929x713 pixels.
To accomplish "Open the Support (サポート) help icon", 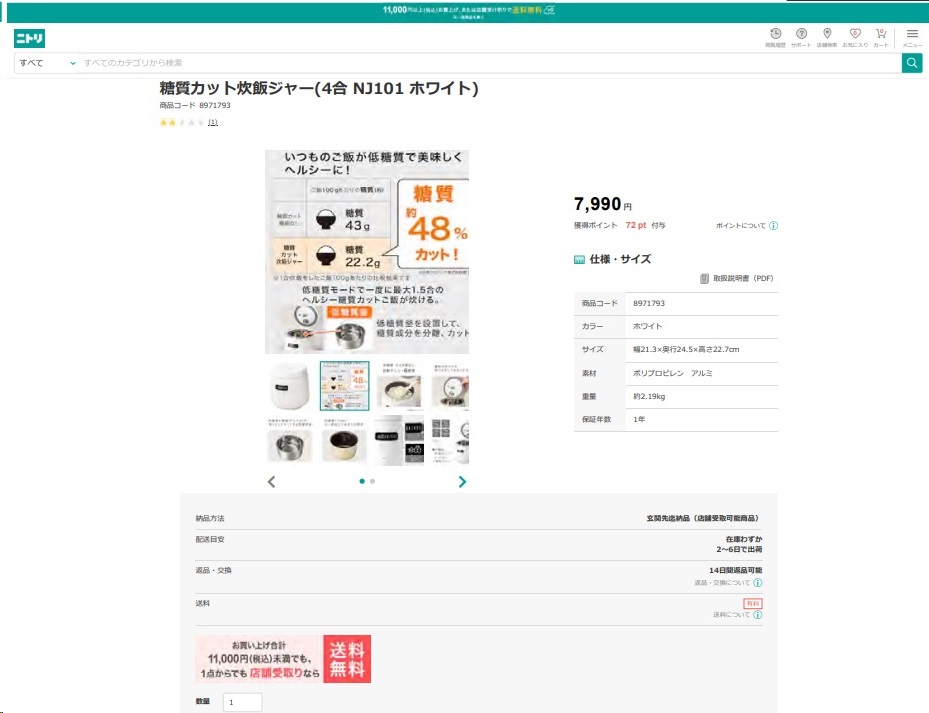I will [801, 36].
